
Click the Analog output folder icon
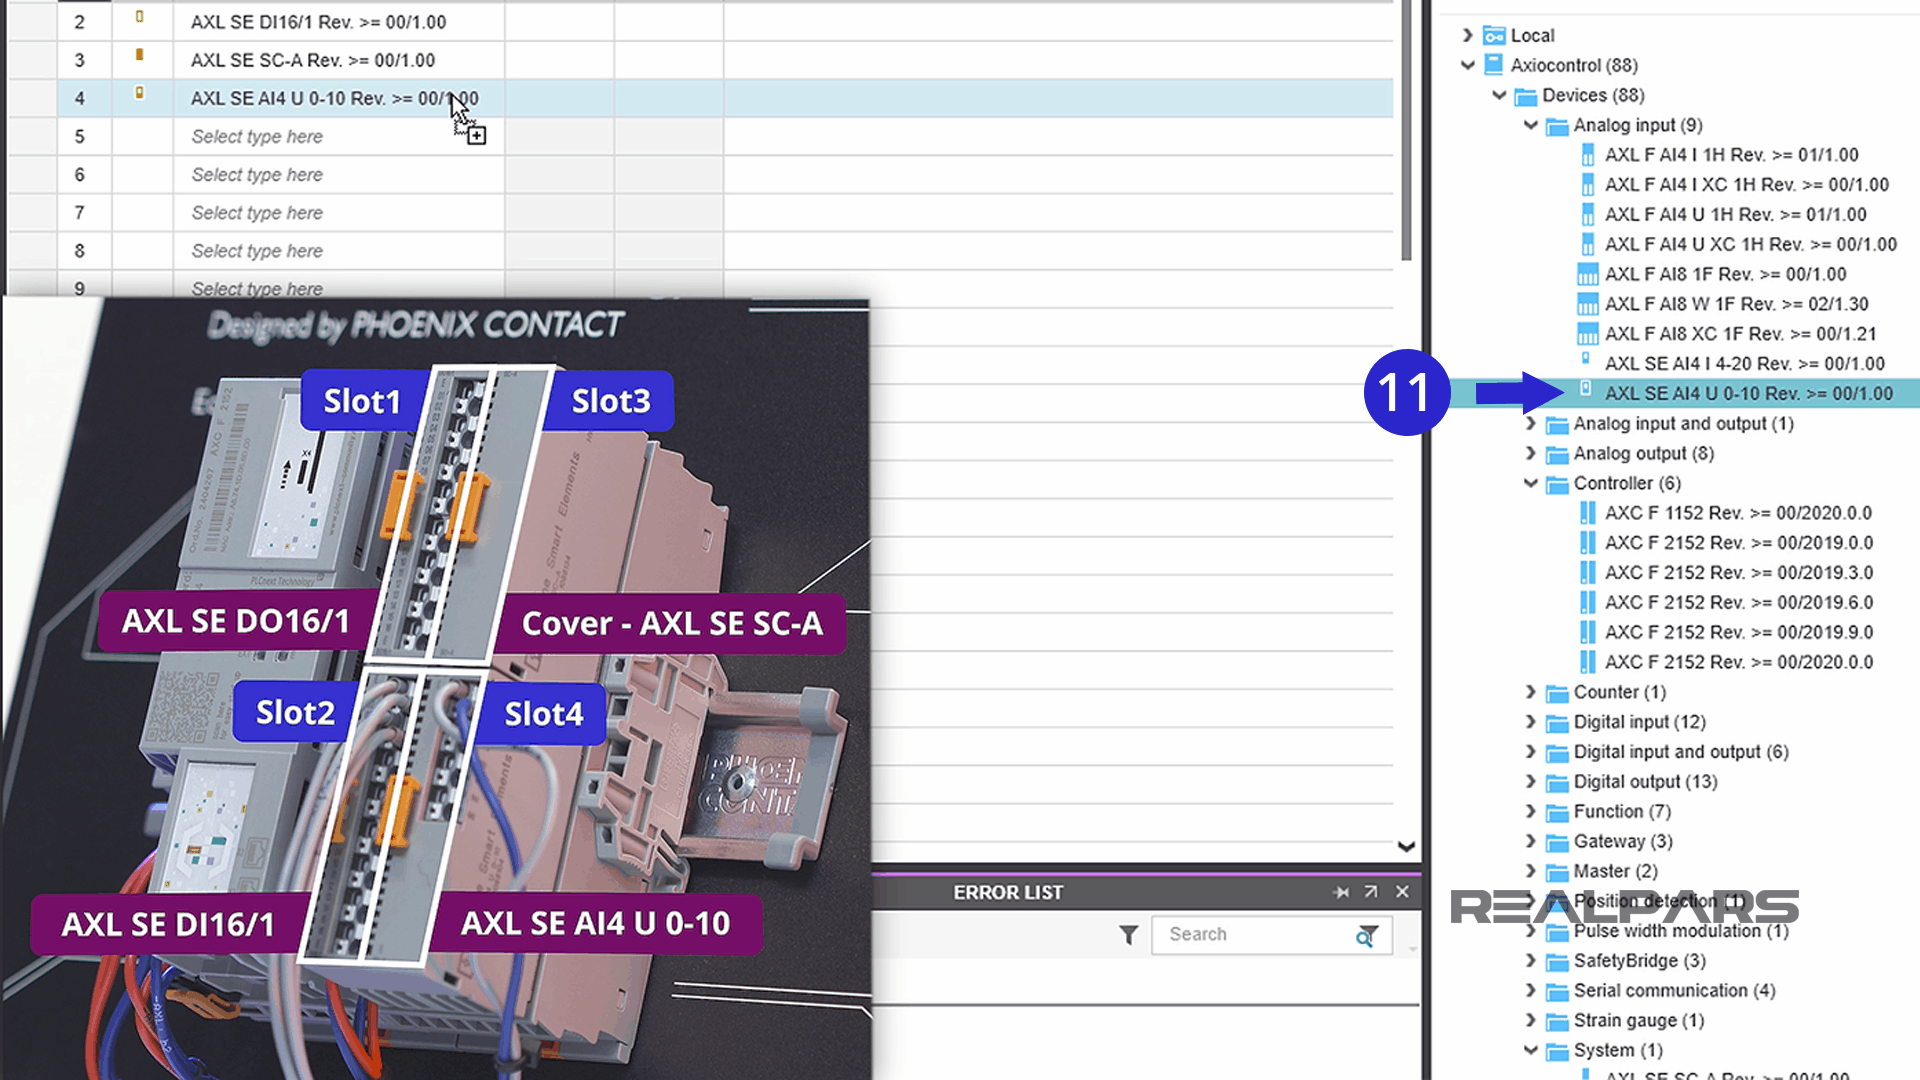pyautogui.click(x=1557, y=454)
